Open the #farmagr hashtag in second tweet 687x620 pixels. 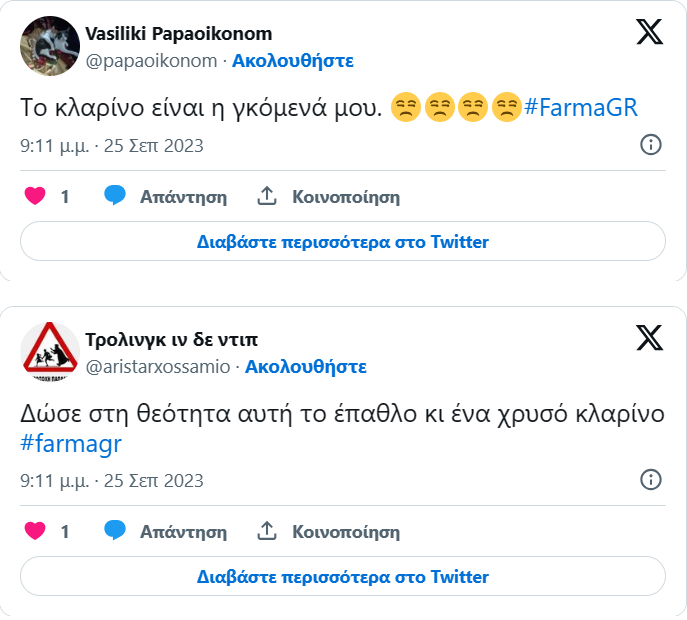click(70, 443)
